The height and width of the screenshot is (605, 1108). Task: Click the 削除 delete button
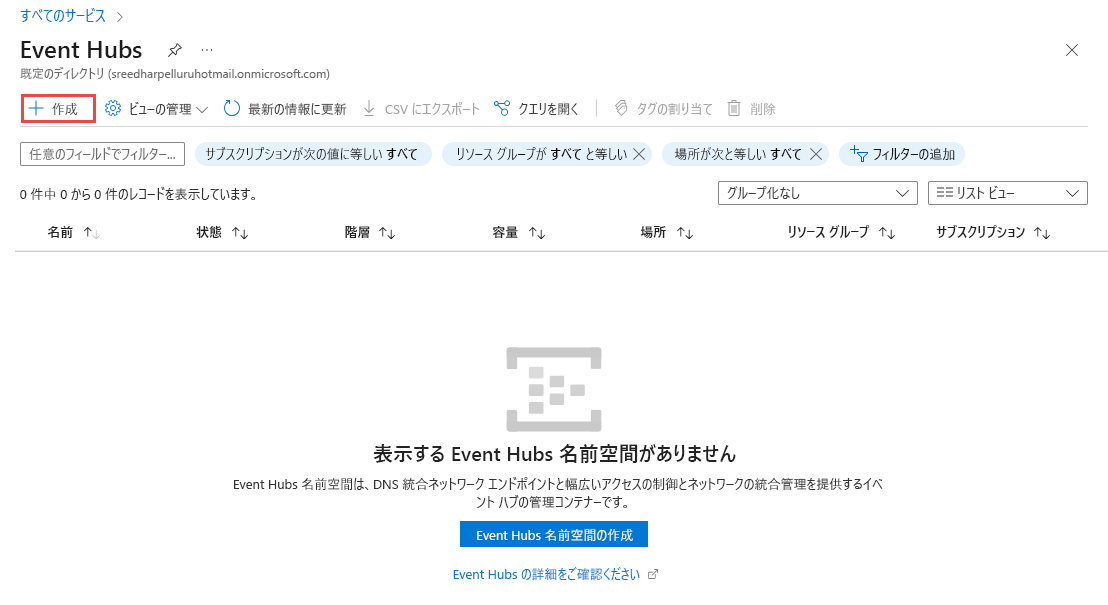point(752,109)
